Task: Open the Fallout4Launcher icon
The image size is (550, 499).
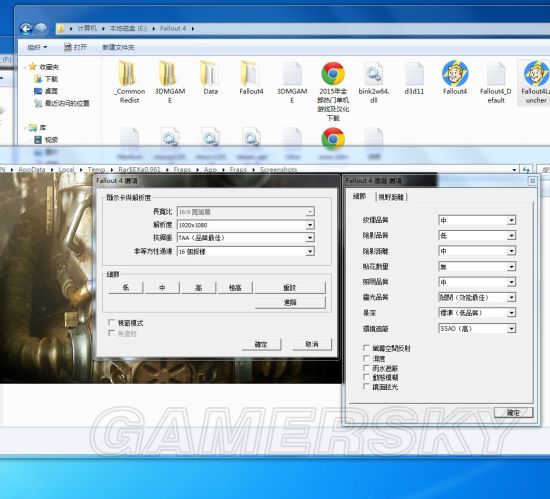Action: point(535,74)
